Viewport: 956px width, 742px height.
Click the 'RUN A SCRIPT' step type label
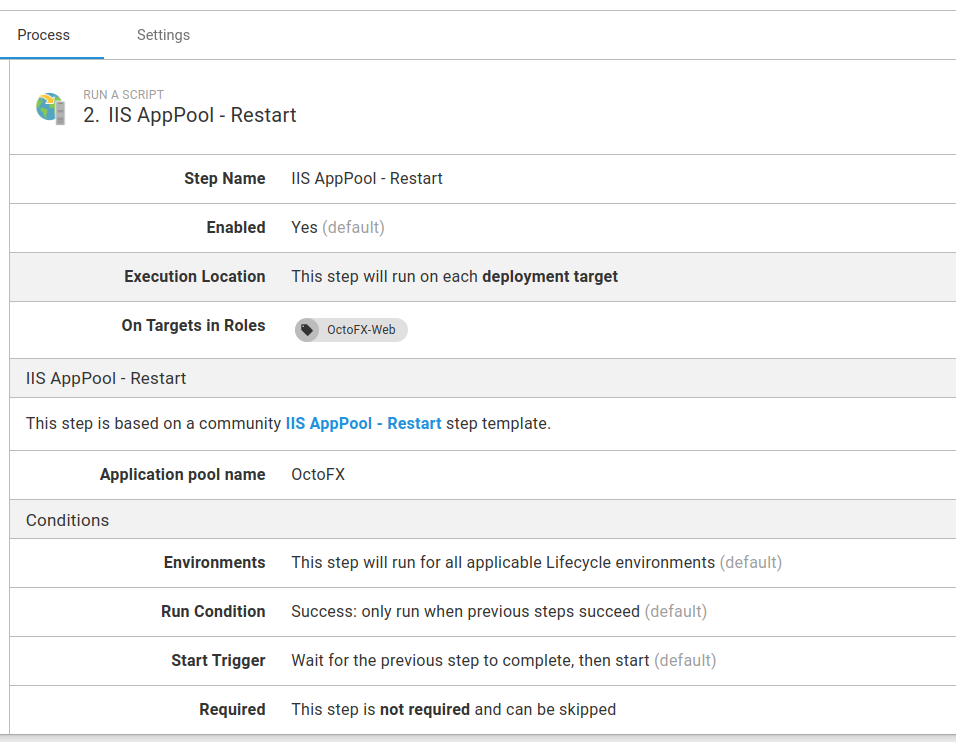click(123, 95)
